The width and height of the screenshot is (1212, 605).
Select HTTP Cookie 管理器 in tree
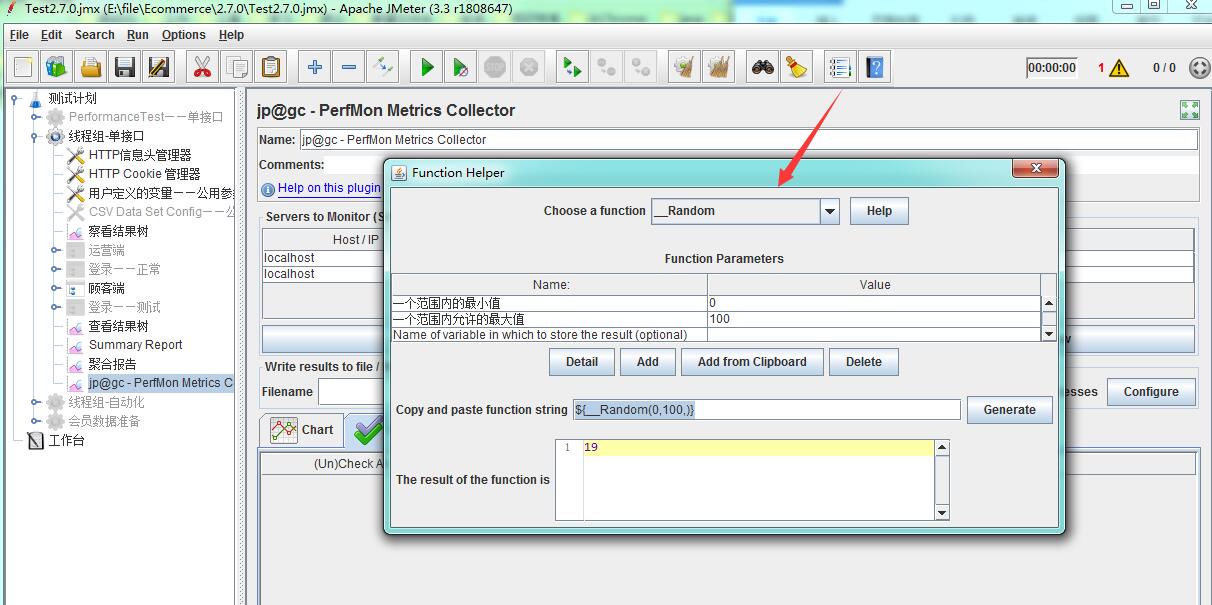[144, 174]
